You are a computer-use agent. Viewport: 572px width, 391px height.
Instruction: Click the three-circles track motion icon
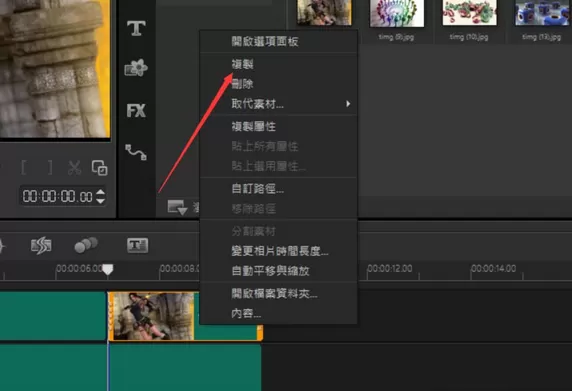86,245
